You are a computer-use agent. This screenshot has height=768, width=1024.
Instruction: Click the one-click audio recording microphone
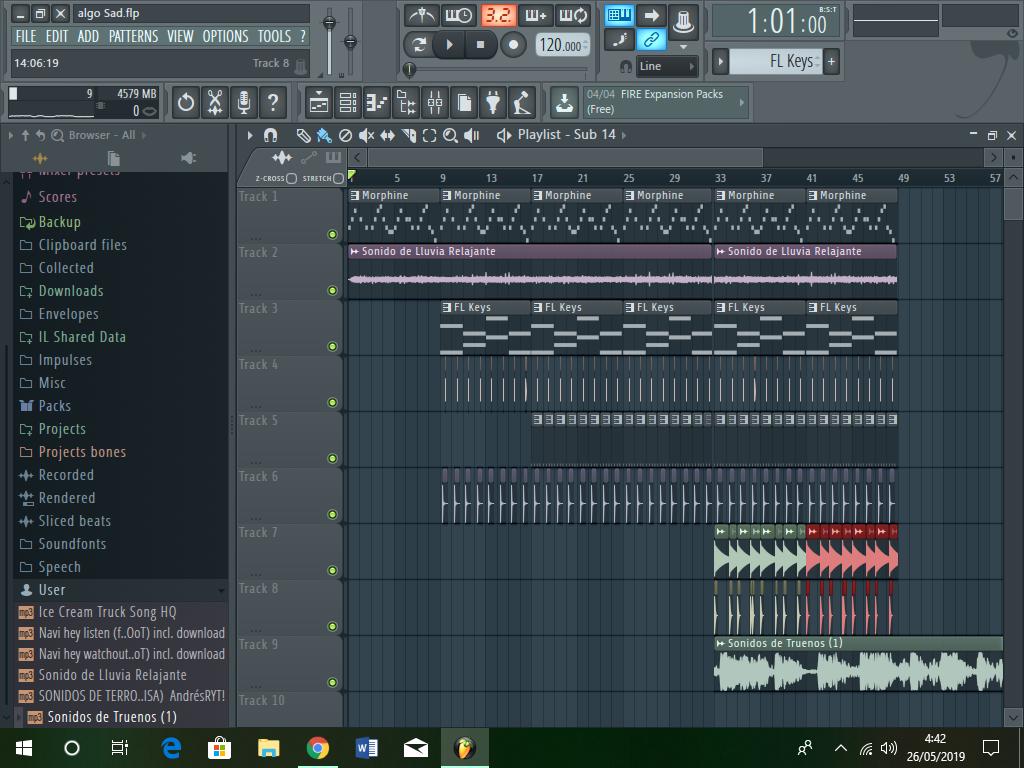(x=244, y=103)
